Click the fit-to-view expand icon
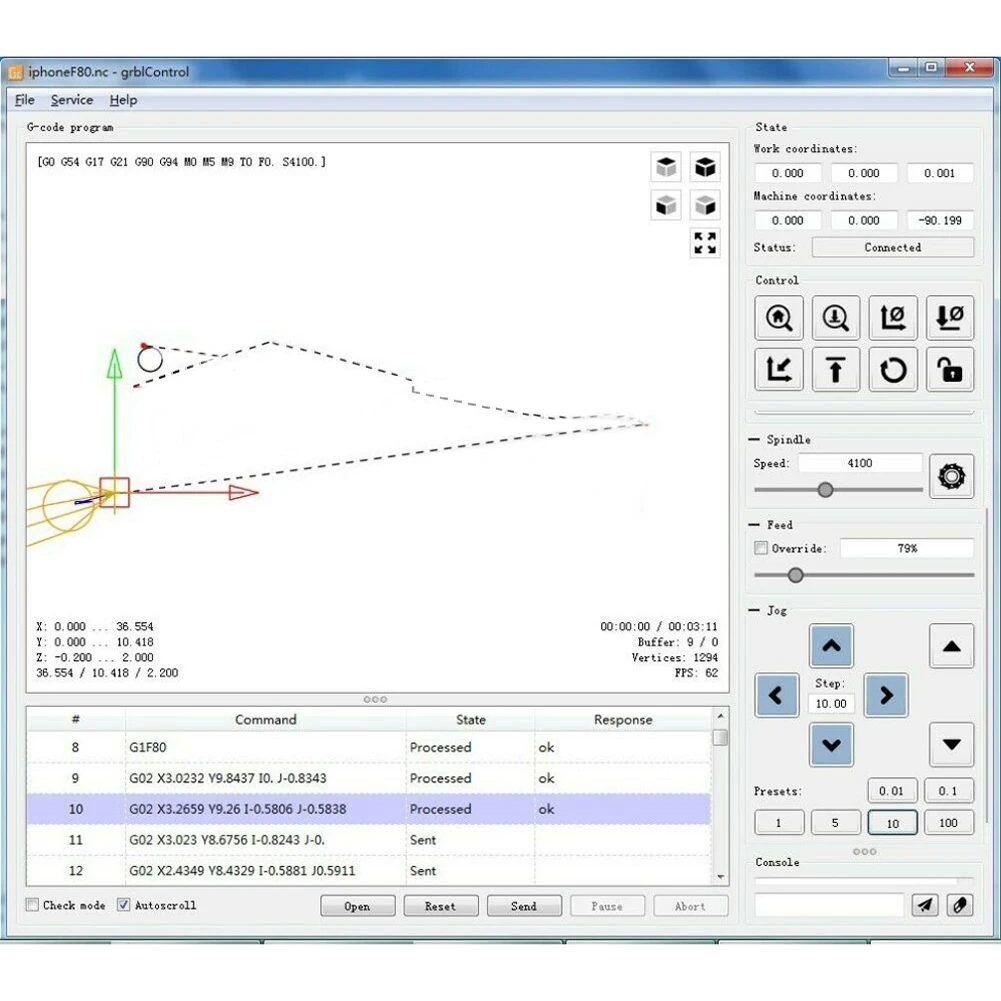Screen dimensions: 1001x1001 705,243
